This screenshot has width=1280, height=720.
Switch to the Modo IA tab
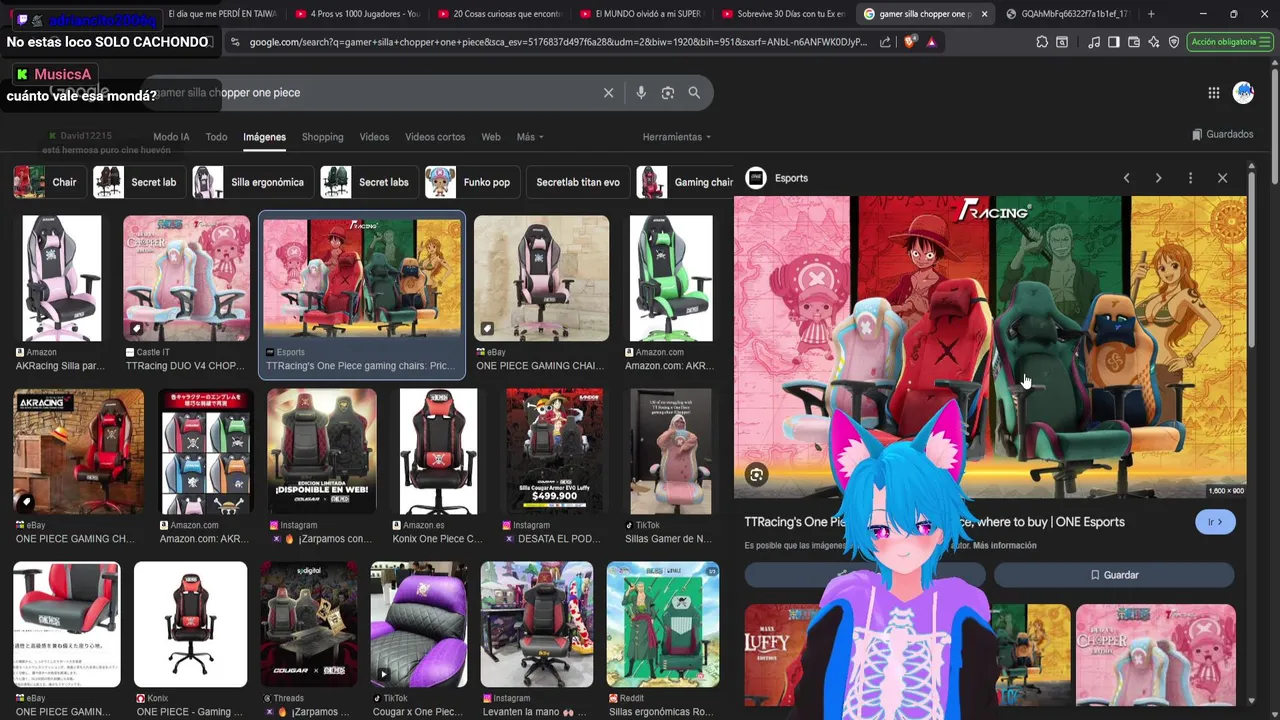coord(171,137)
